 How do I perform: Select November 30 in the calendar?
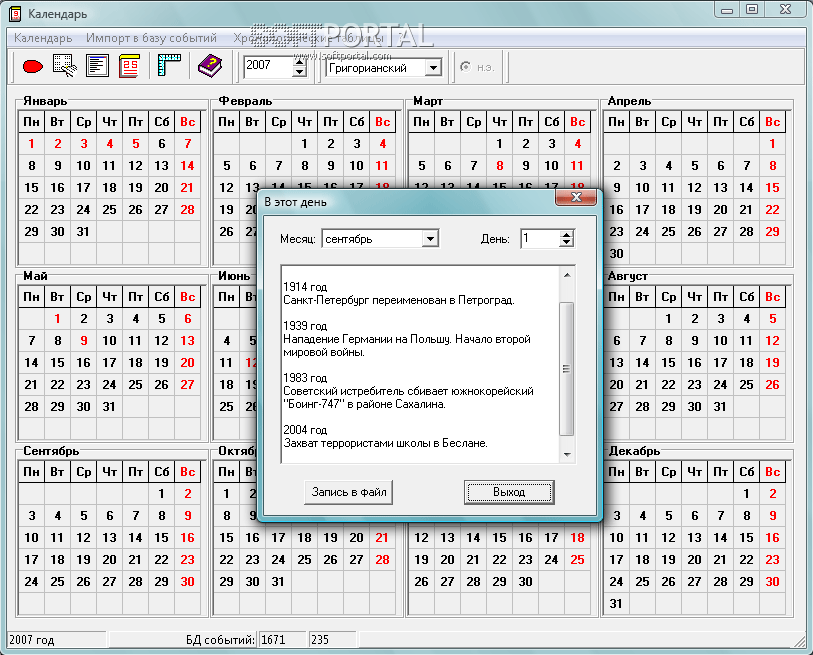(525, 582)
